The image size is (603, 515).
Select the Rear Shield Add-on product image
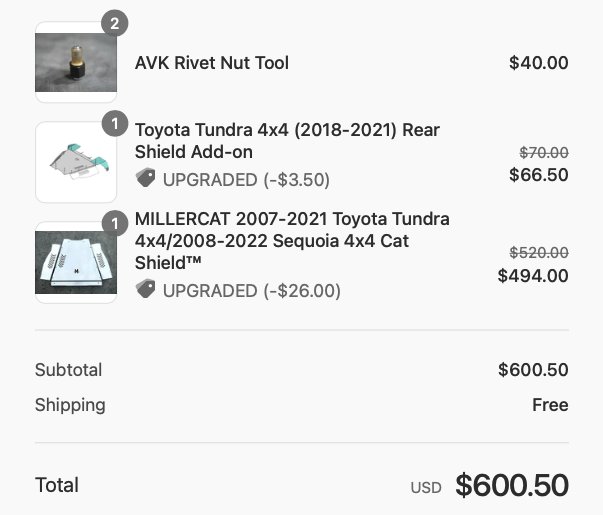coord(76,162)
